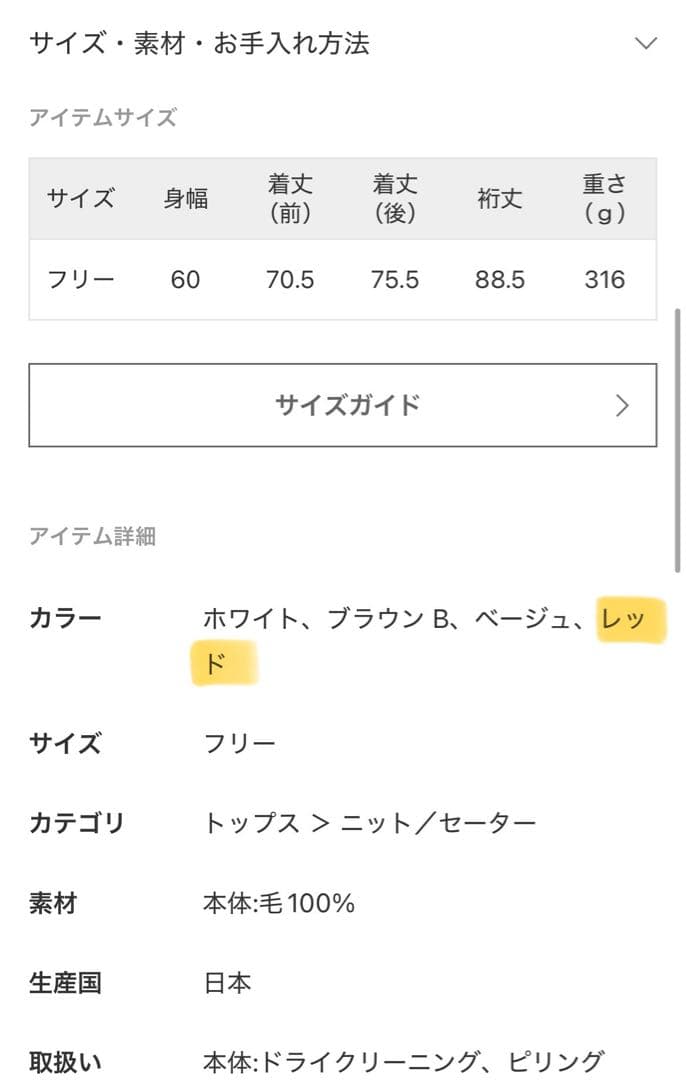The image size is (686, 1080).
Task: Click the 重さ（g）column header
Action: point(604,199)
